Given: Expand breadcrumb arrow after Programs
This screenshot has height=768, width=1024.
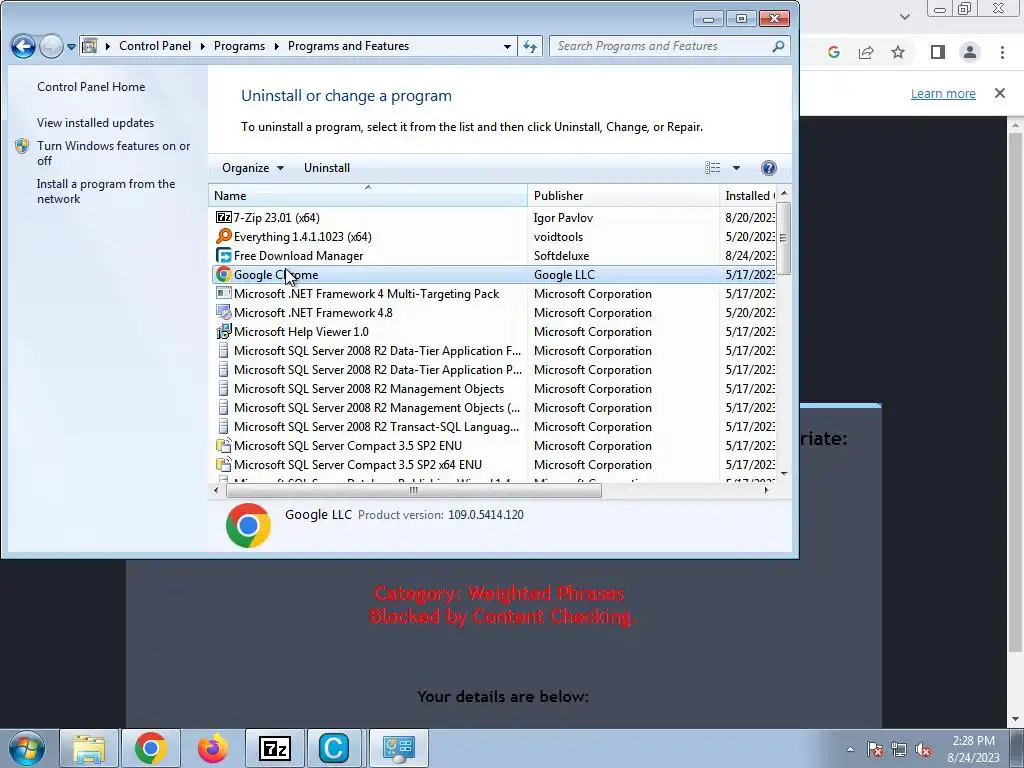Looking at the screenshot, I should click(x=276, y=46).
